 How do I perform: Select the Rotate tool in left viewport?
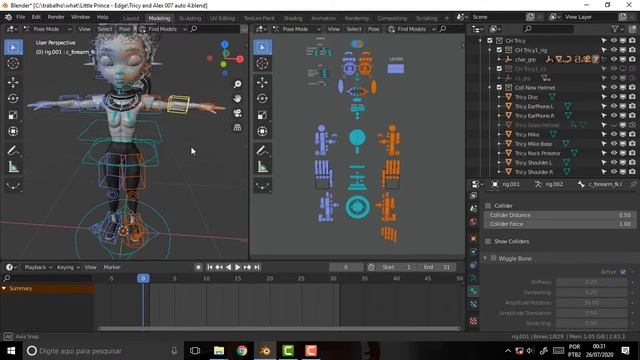[x=13, y=99]
